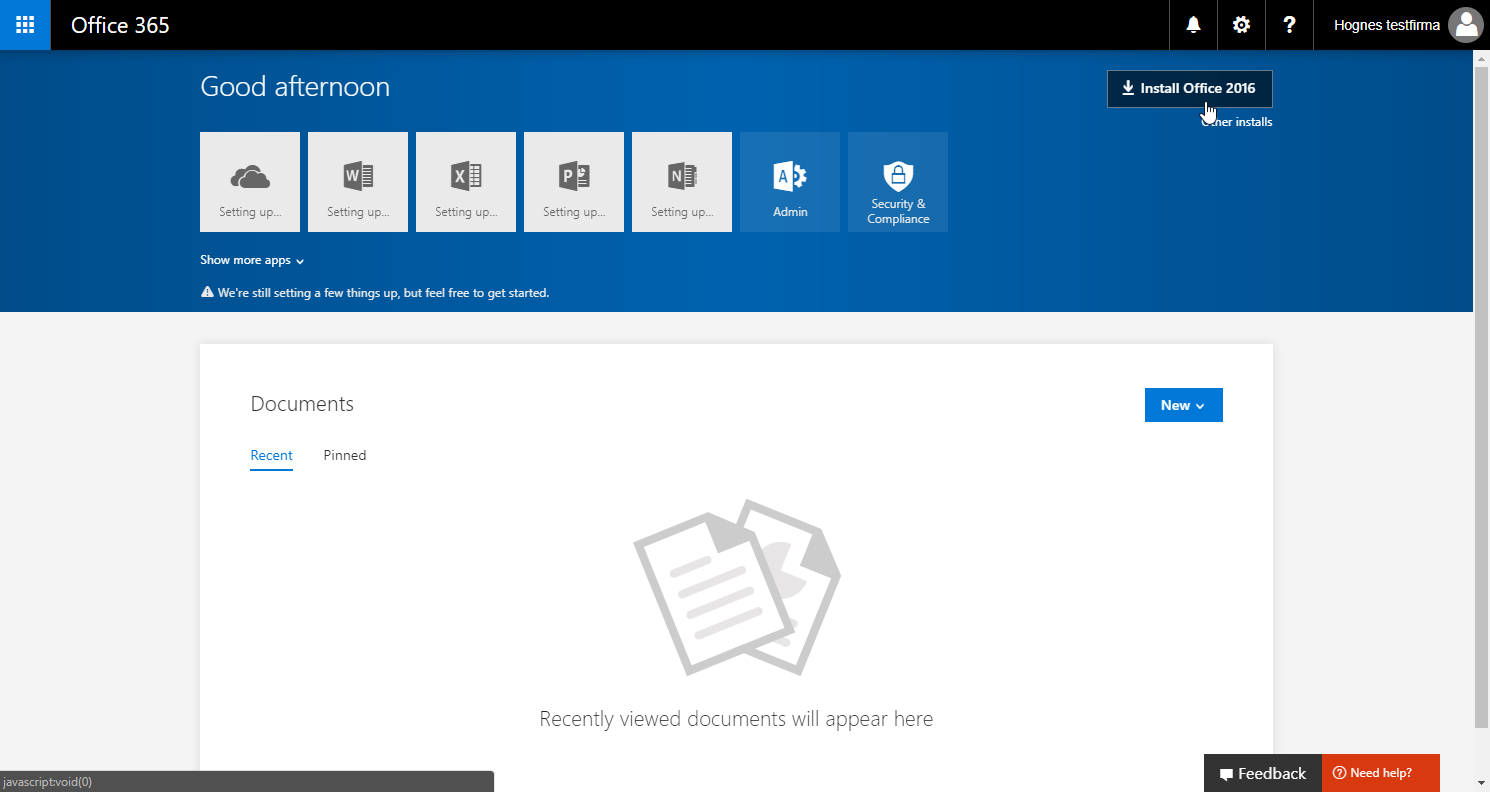Click the Need help? button

[1381, 773]
